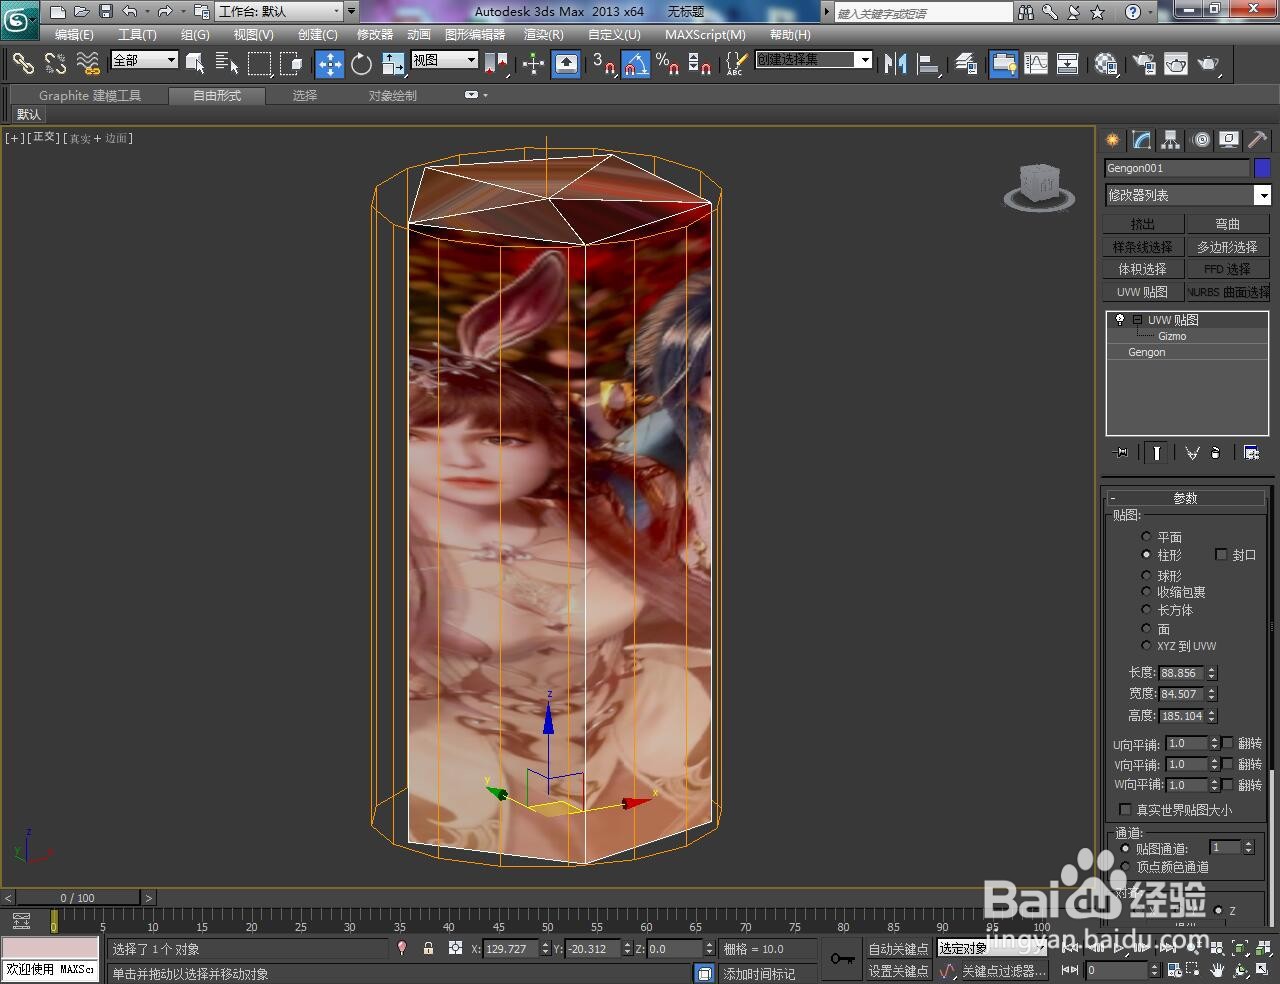Select Gengon in modifier stack
This screenshot has height=984, width=1280.
point(1147,352)
